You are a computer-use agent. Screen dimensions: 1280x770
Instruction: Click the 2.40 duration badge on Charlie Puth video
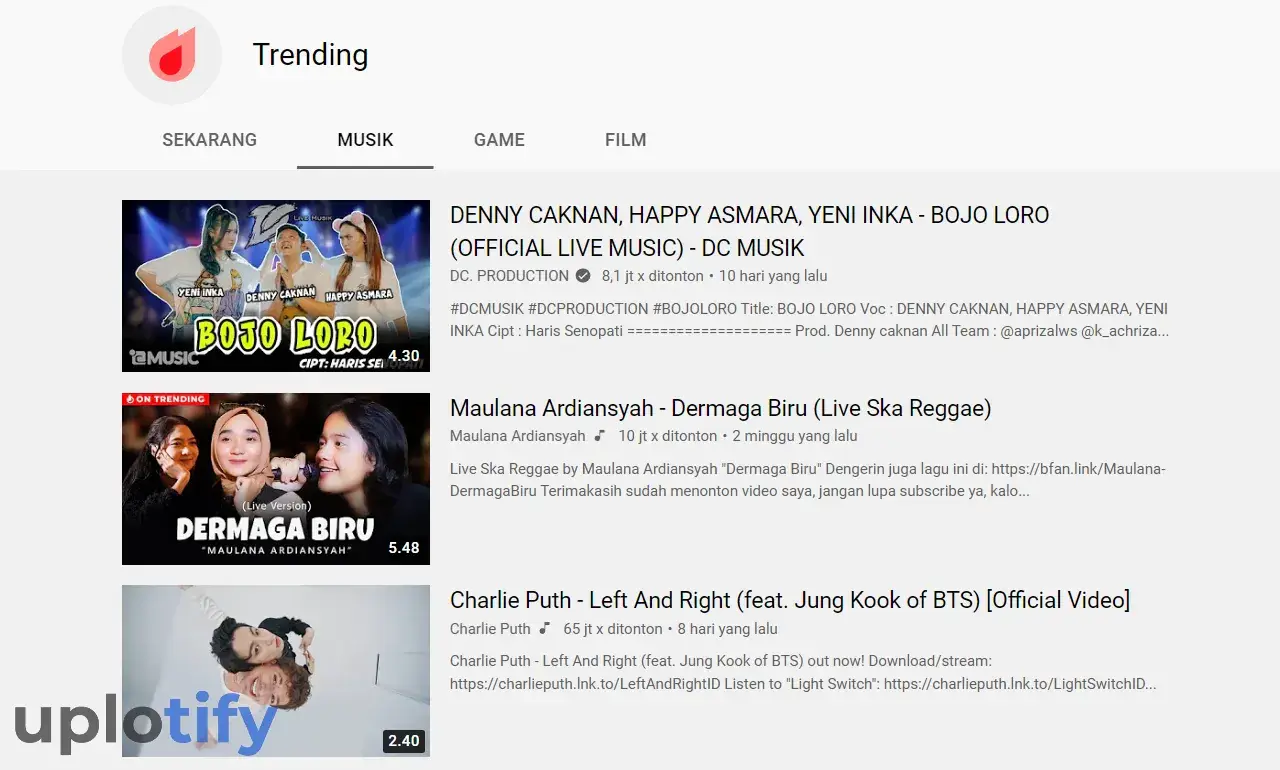(x=404, y=741)
